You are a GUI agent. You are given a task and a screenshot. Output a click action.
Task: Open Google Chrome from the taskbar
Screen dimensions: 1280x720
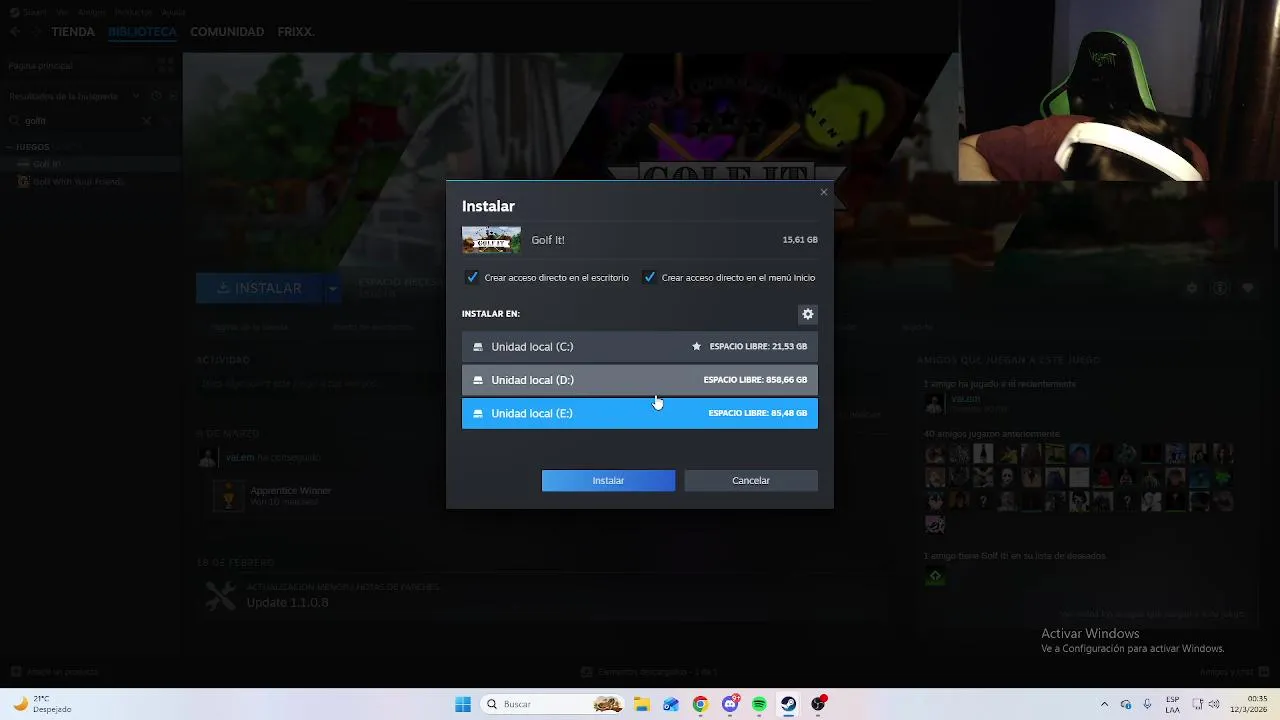700,704
